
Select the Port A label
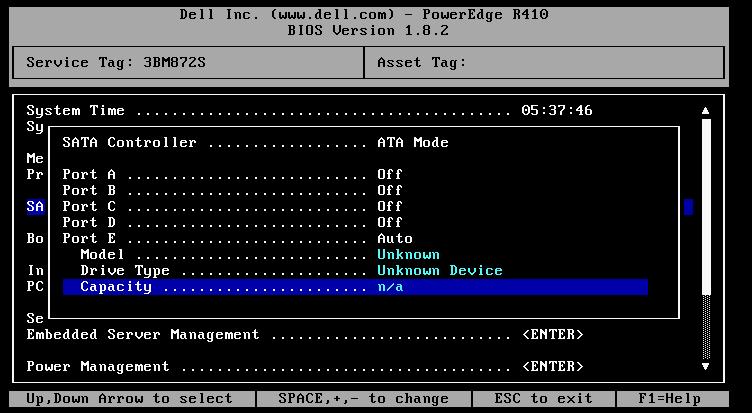89,174
